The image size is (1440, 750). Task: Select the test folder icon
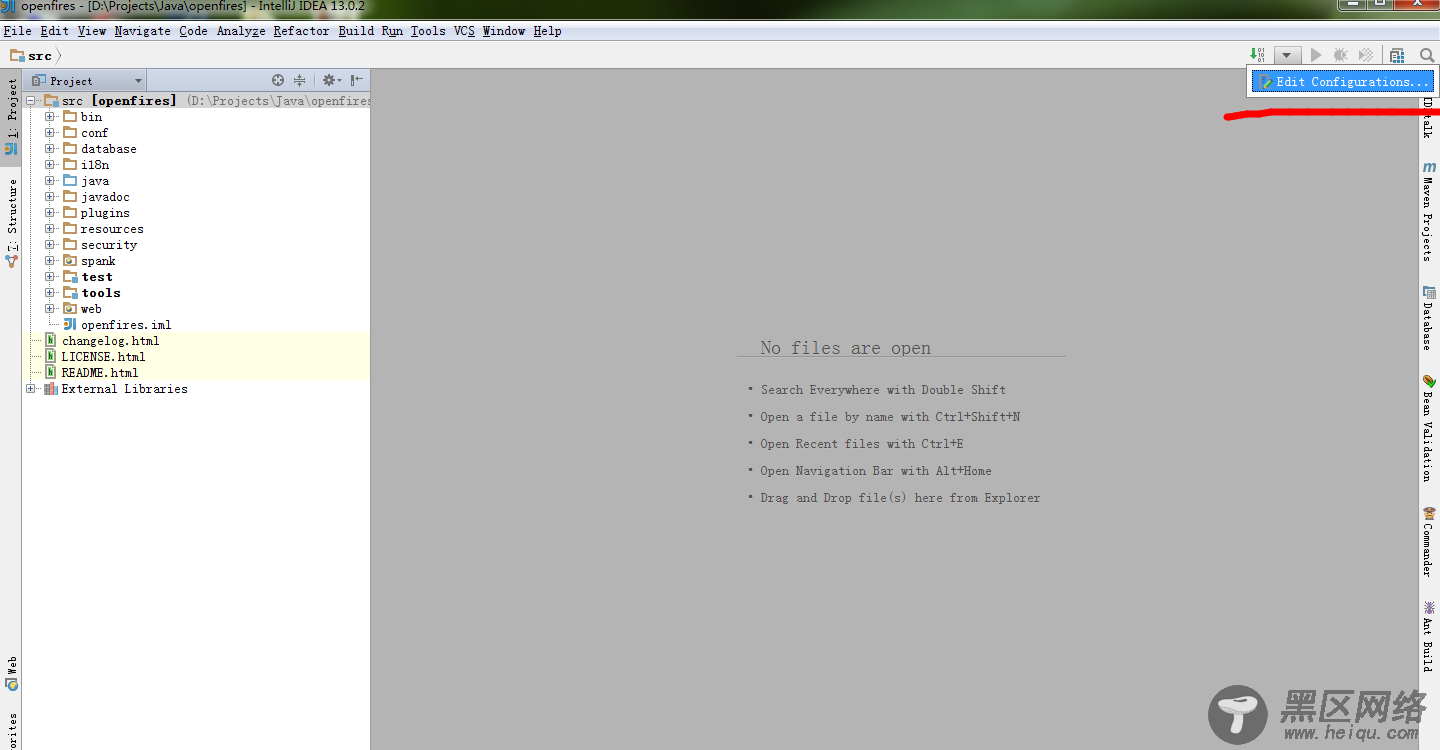tap(70, 277)
